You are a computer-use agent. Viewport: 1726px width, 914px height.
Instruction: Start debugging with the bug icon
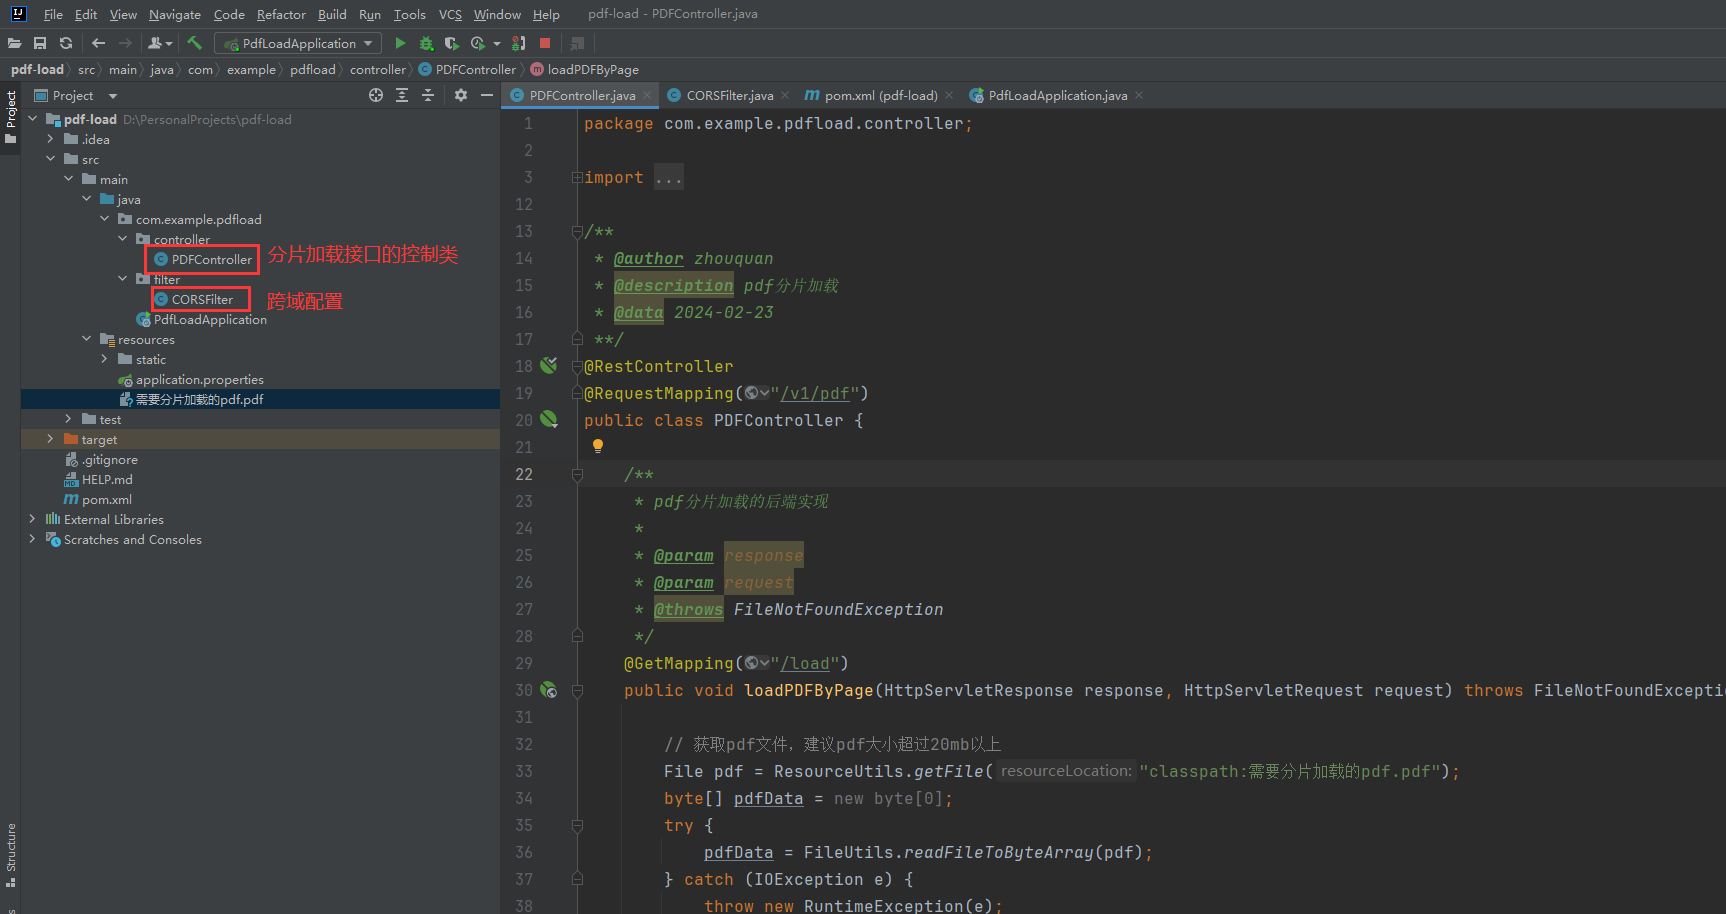pos(426,43)
